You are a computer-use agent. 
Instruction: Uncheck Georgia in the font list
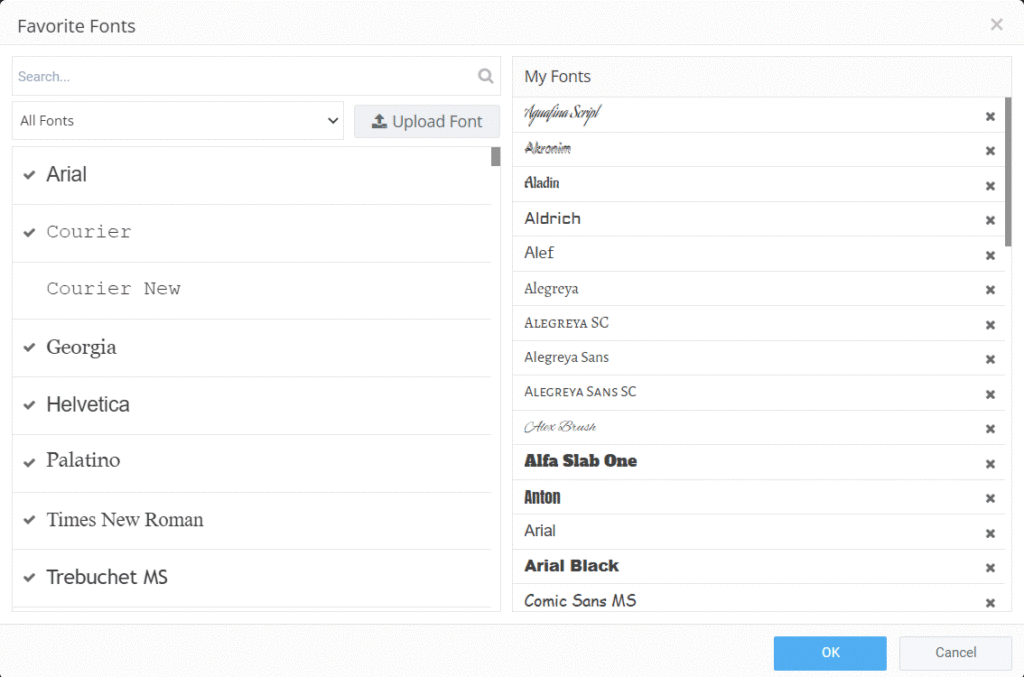(x=28, y=347)
